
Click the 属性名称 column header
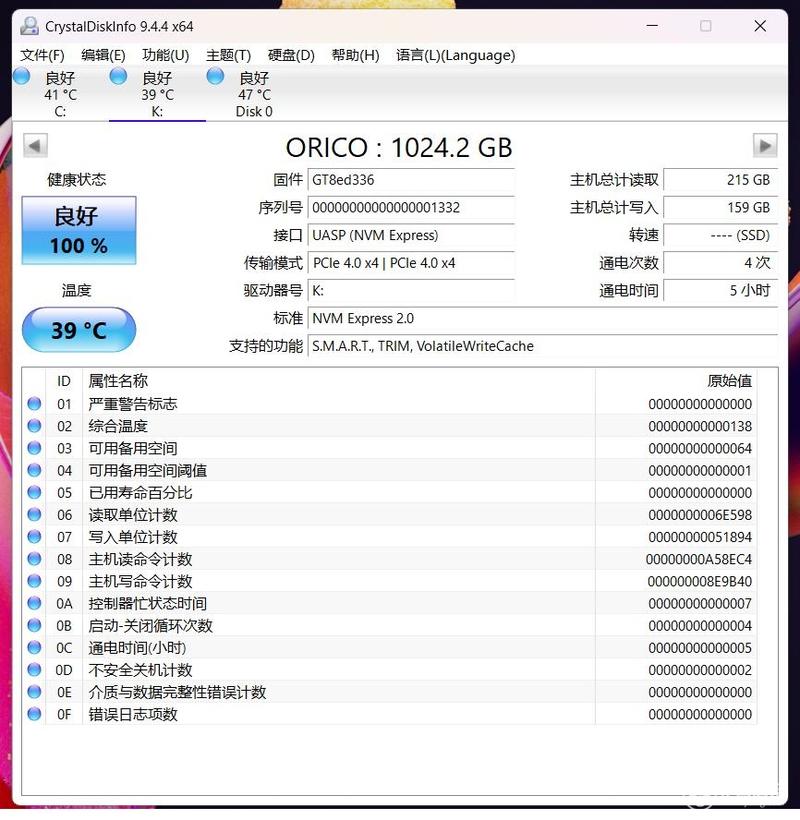338,381
